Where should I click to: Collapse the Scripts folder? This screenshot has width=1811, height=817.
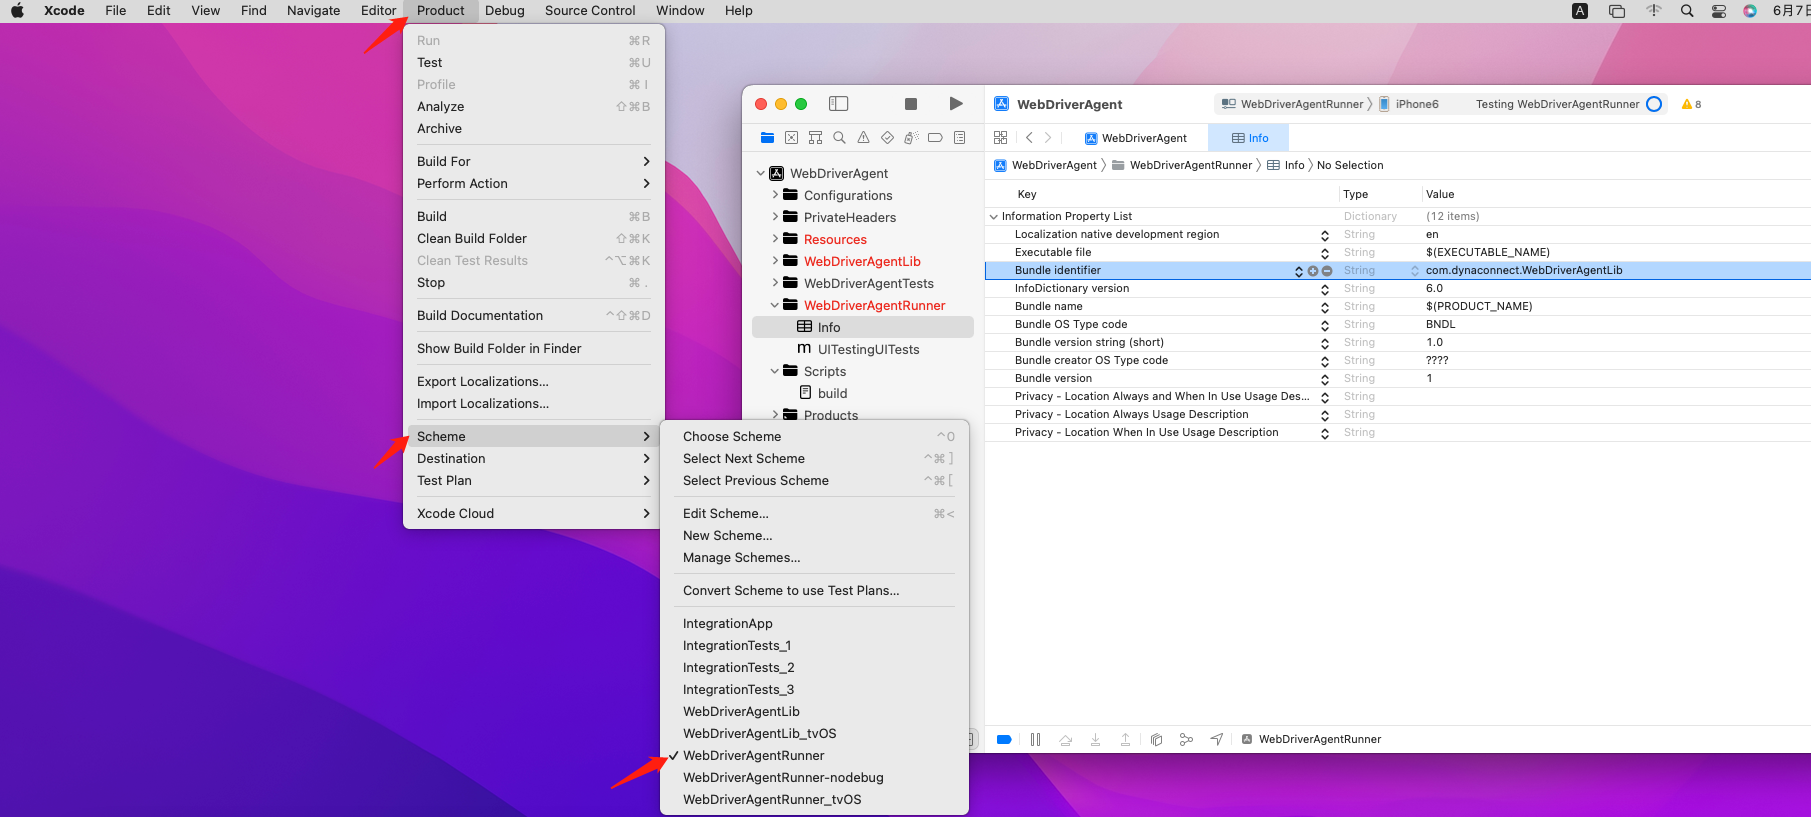[775, 371]
